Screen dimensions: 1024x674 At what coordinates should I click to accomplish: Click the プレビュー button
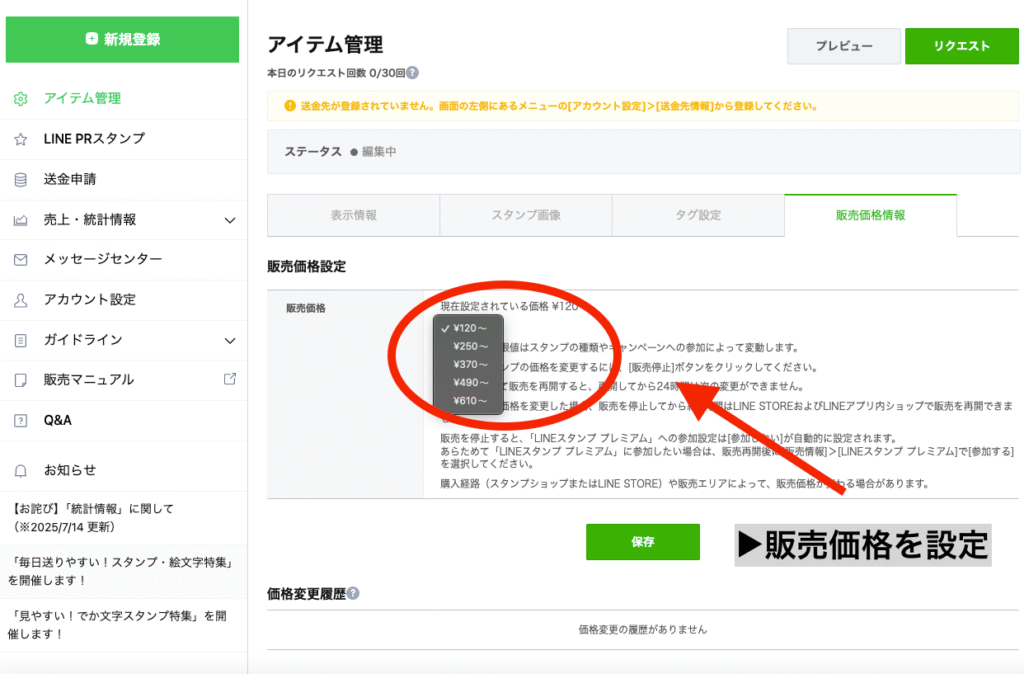click(844, 46)
